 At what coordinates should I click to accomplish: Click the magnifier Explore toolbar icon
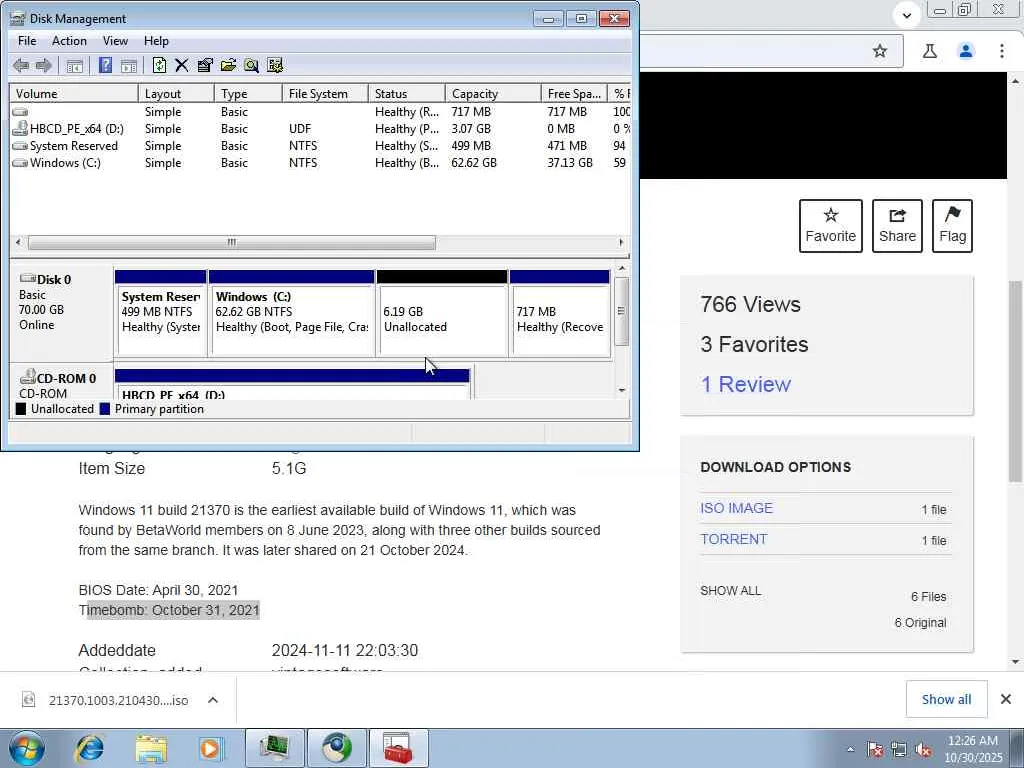251,65
